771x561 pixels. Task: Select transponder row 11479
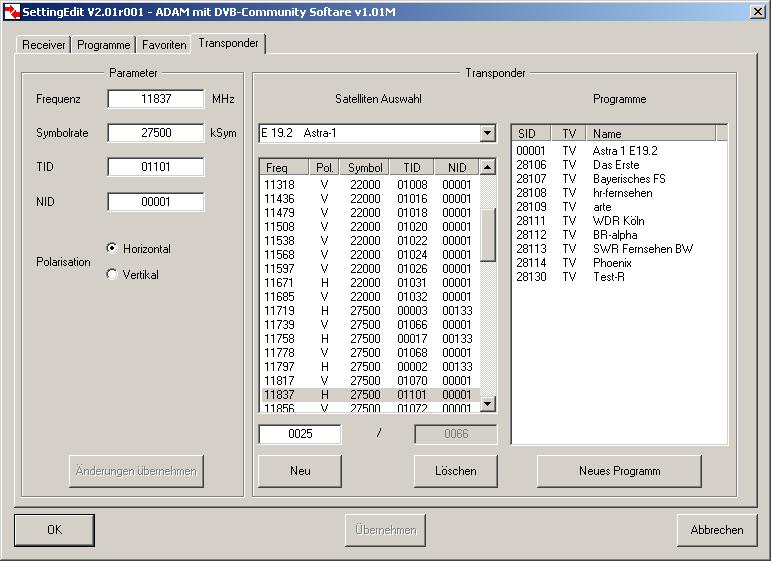[369, 213]
